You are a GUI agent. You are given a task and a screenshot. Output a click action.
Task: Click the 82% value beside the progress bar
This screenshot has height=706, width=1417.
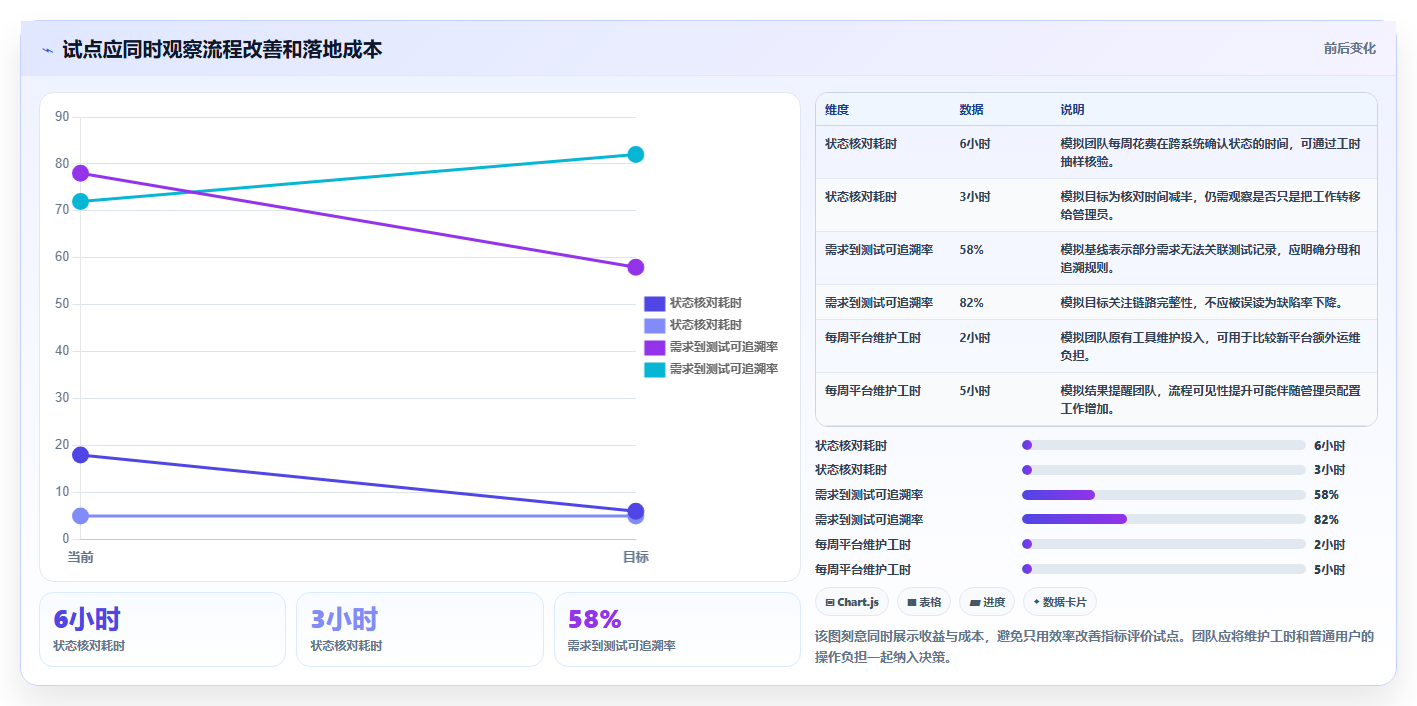(1326, 520)
